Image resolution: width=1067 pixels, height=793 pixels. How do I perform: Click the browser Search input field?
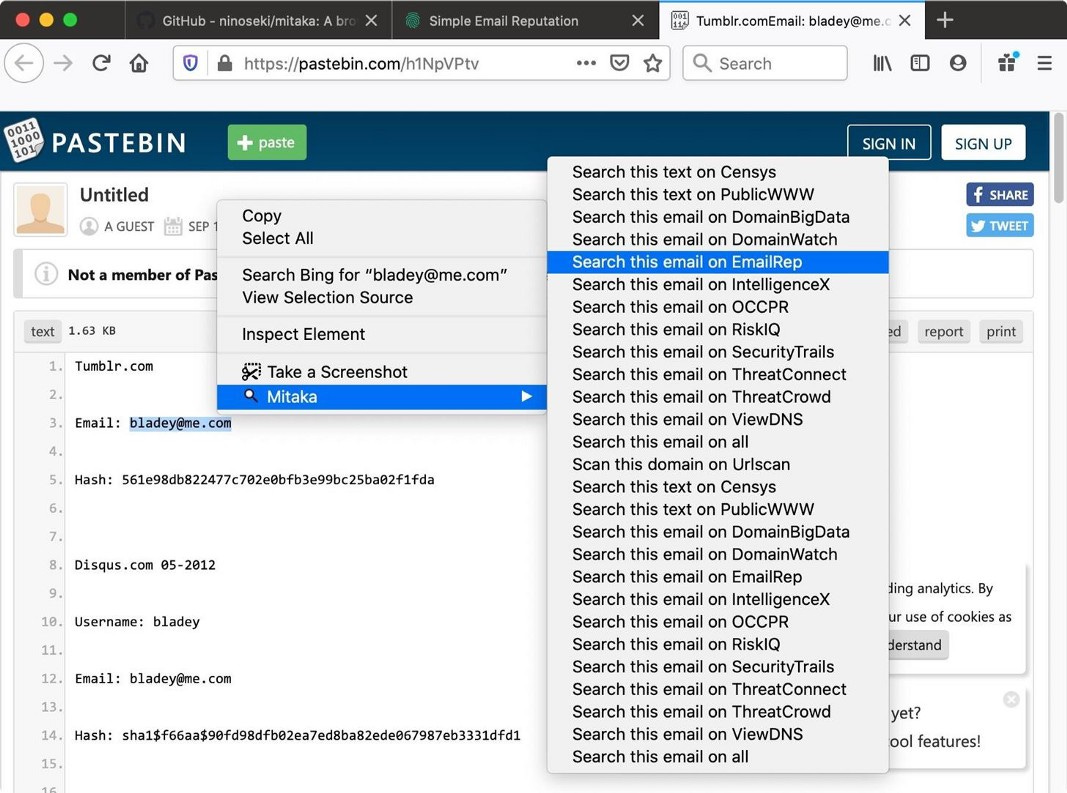[765, 63]
